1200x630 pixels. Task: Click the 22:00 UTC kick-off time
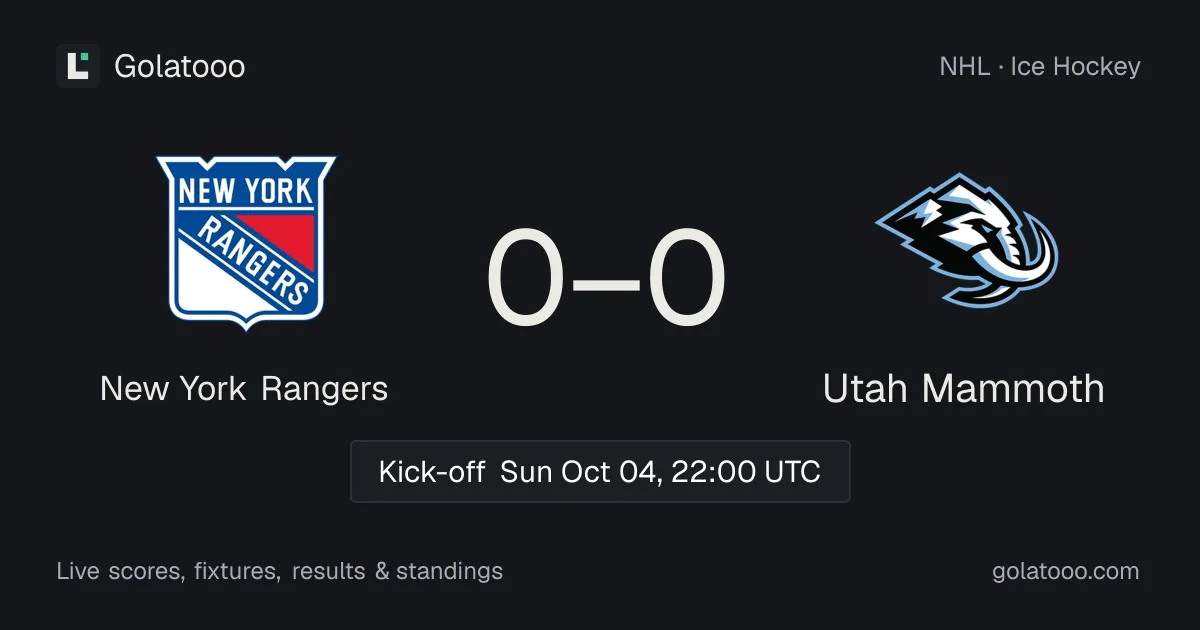tap(746, 471)
